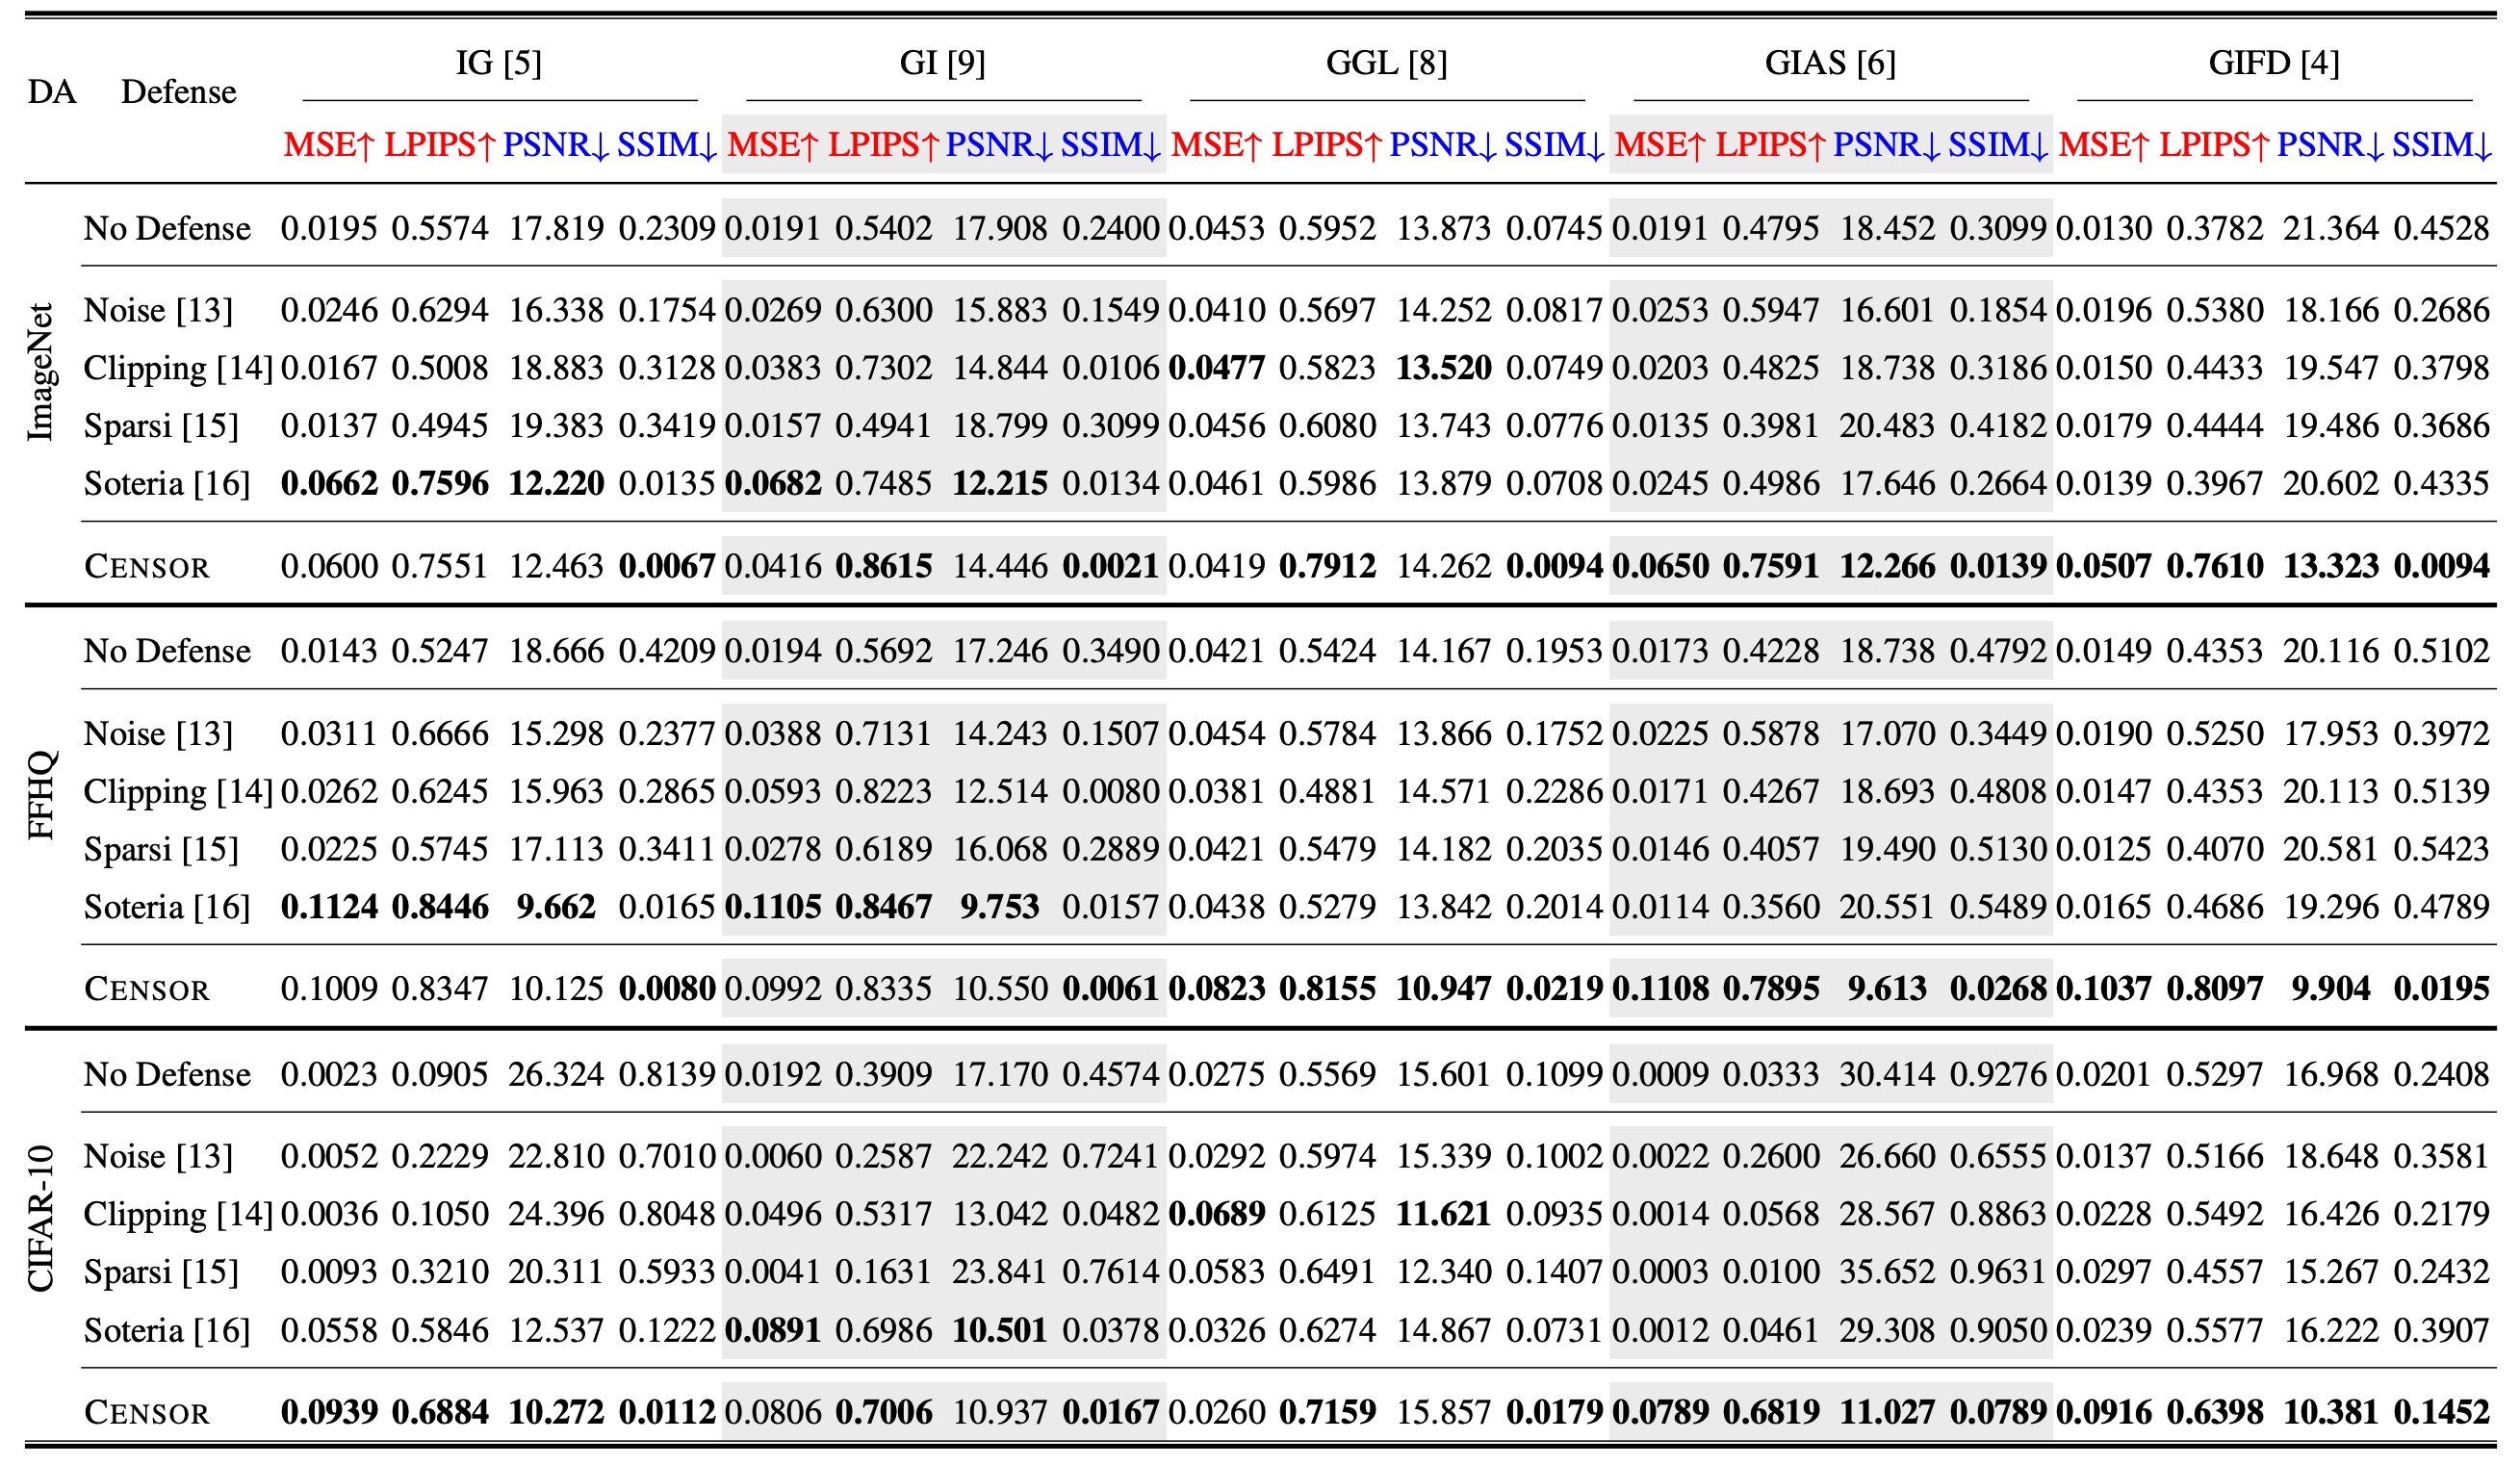Screen dimensions: 2520x1465
Task: Click the bold value 9.662
Action: click(x=556, y=908)
